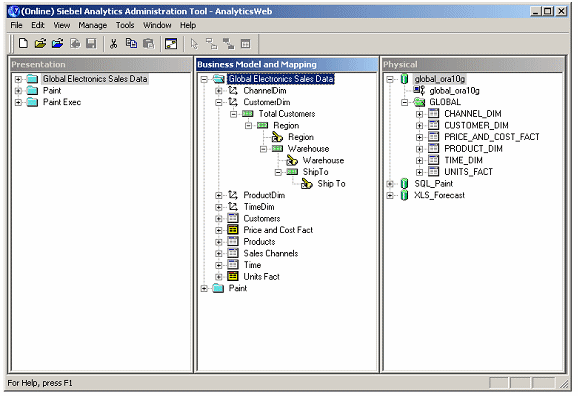
Task: Expand the ChannelDim dimension node
Action: (219, 91)
